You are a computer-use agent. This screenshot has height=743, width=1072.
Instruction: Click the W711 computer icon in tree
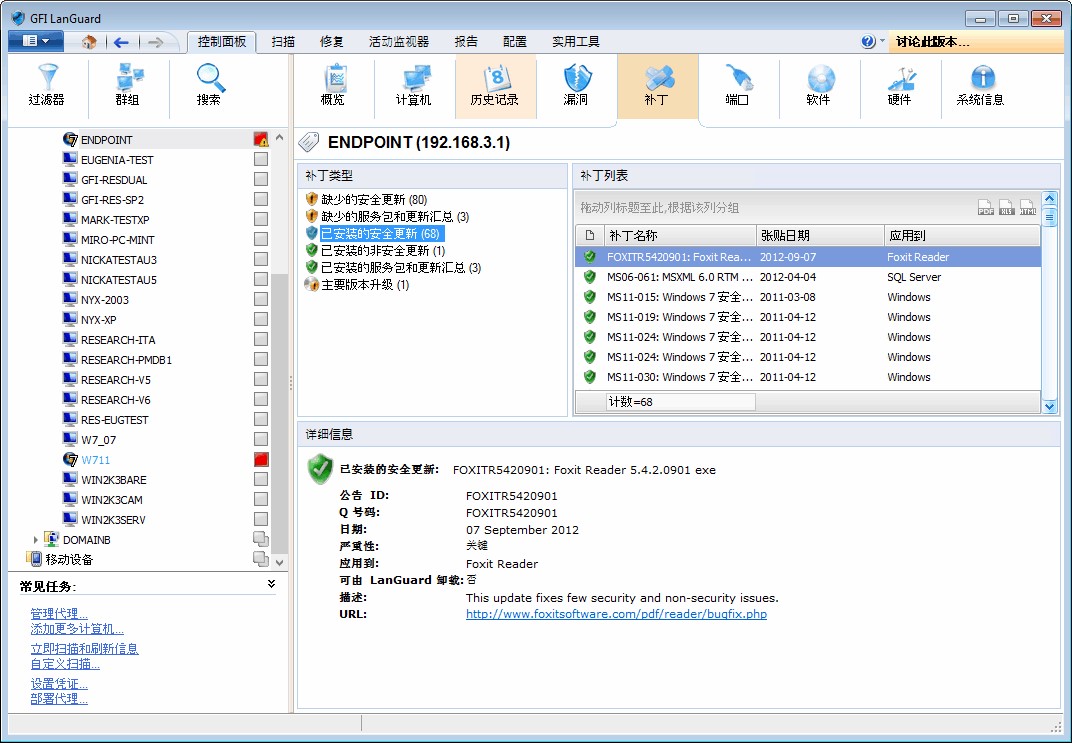70,459
